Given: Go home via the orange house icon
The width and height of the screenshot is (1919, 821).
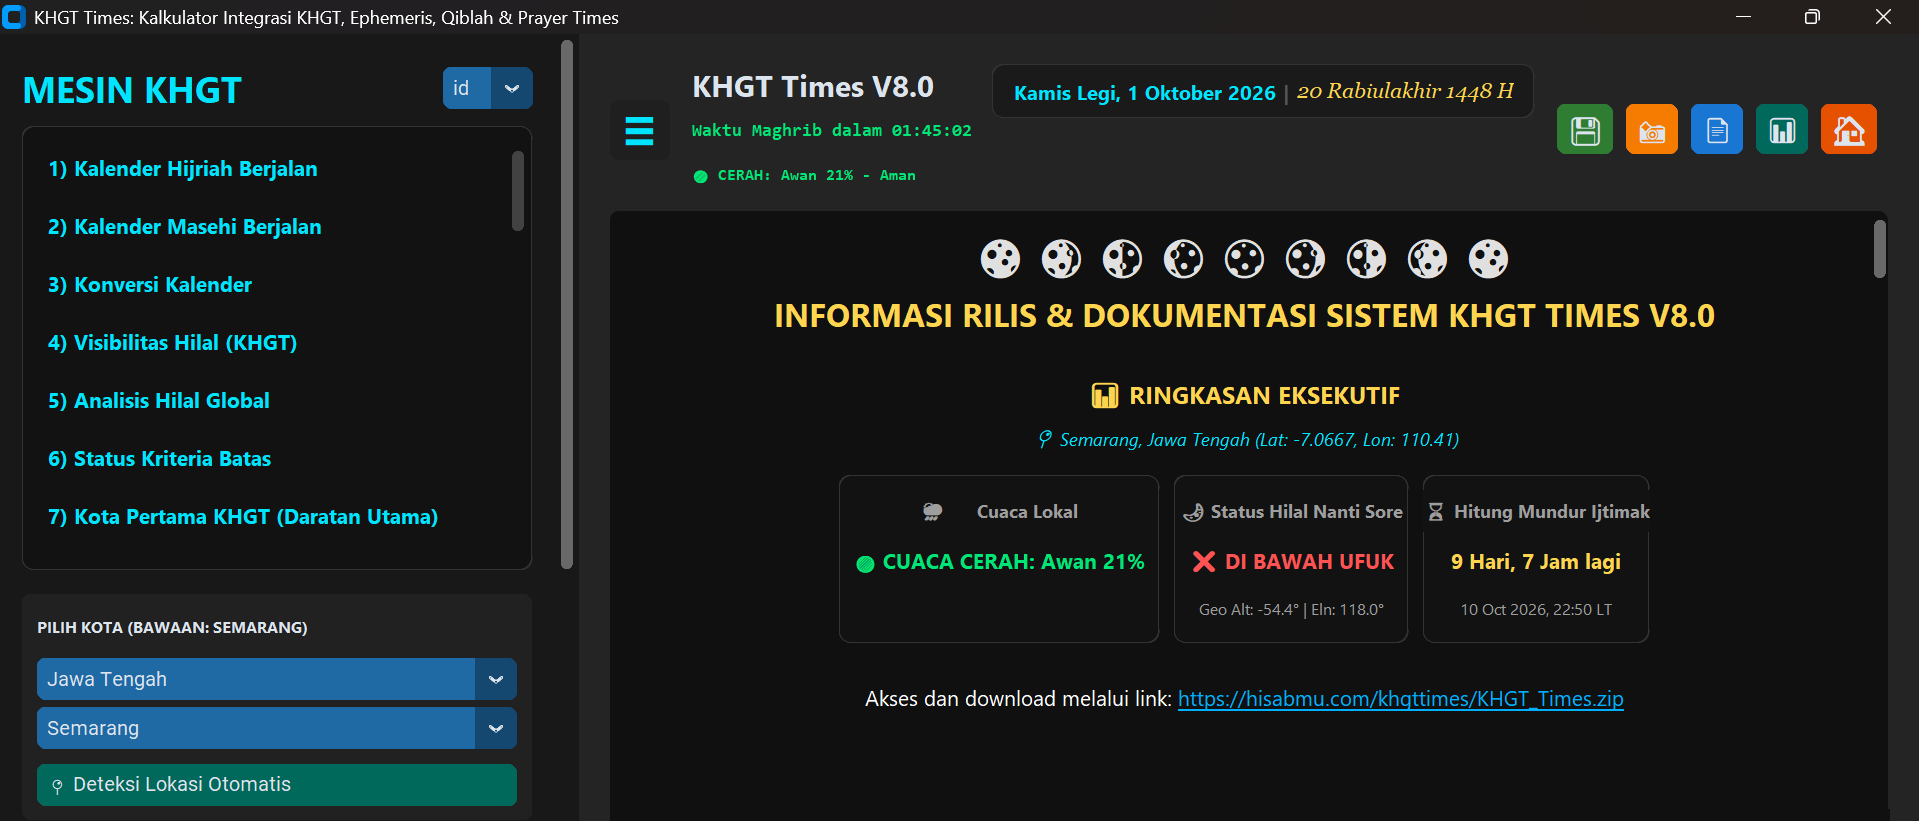Looking at the screenshot, I should (x=1849, y=130).
